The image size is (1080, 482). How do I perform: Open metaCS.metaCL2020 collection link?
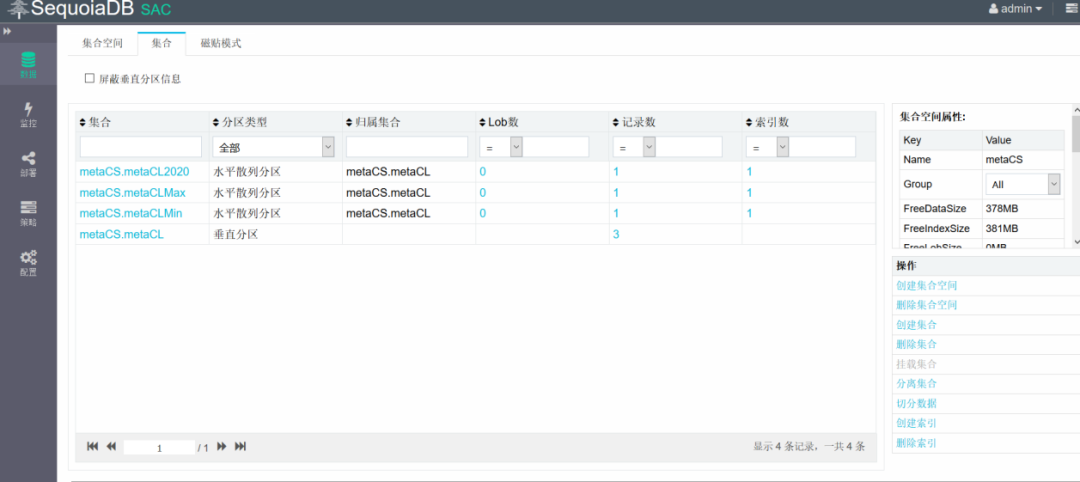coord(134,171)
